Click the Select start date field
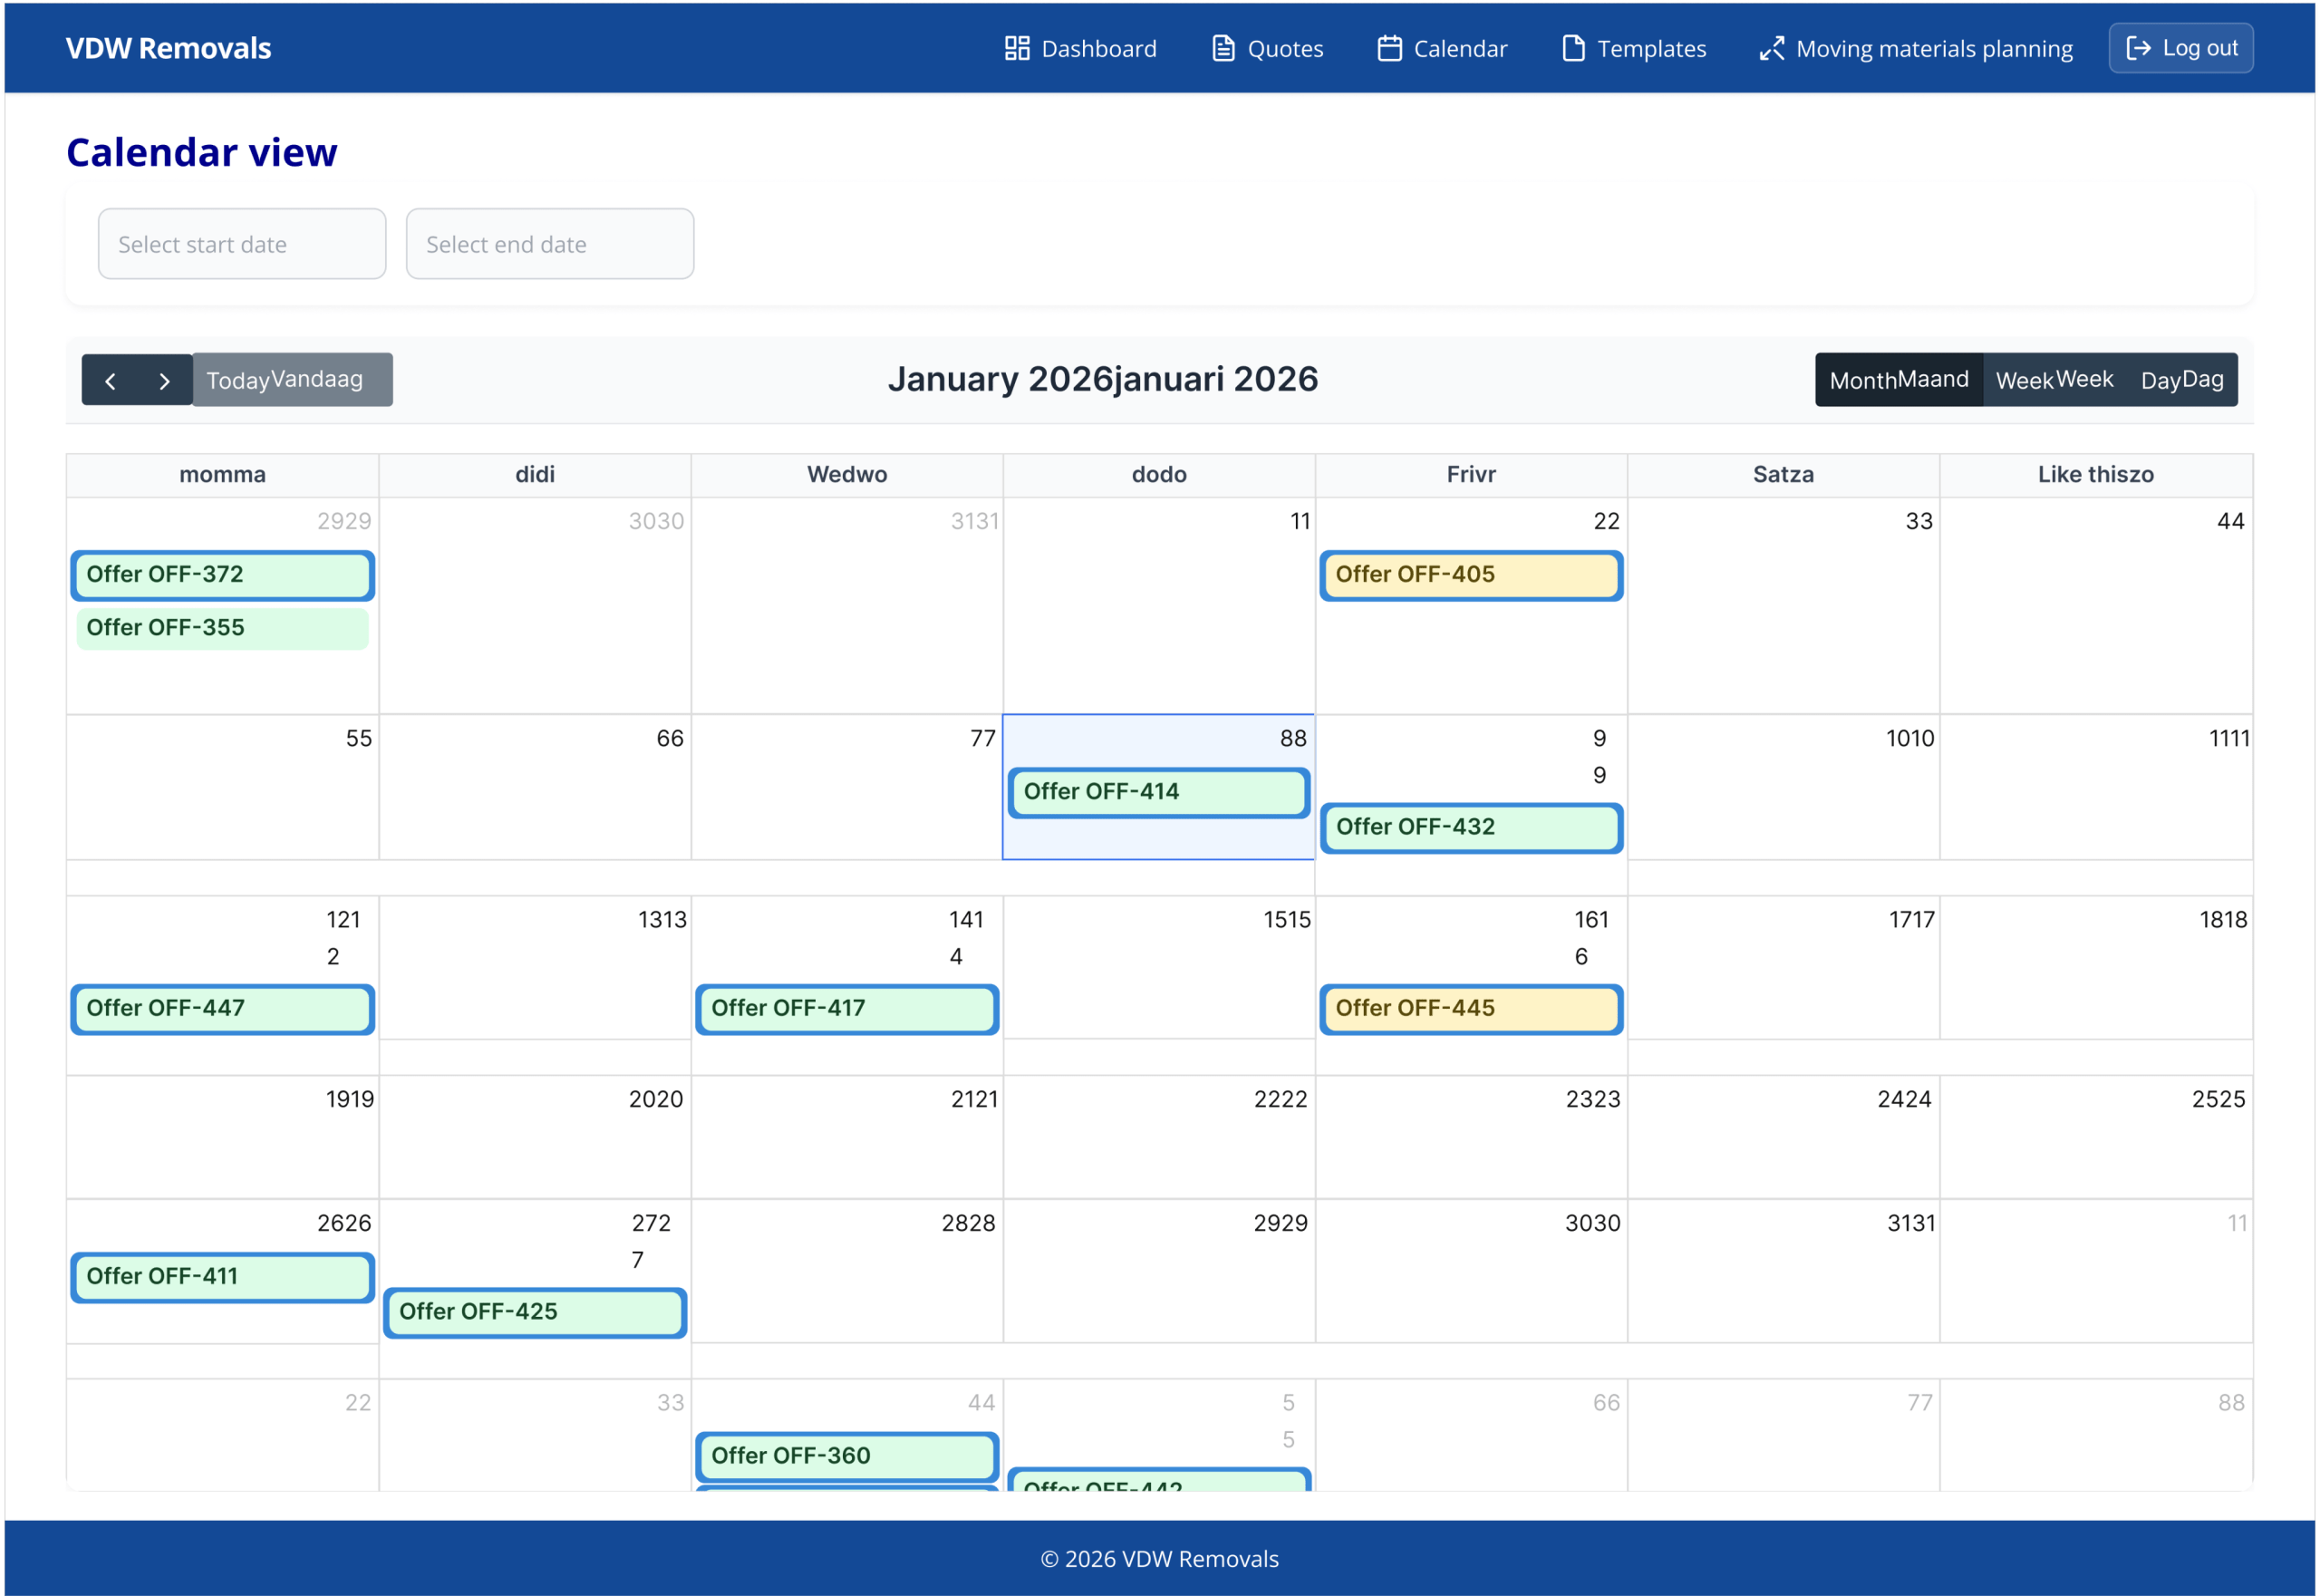This screenshot has width=2320, height=1596. tap(242, 244)
